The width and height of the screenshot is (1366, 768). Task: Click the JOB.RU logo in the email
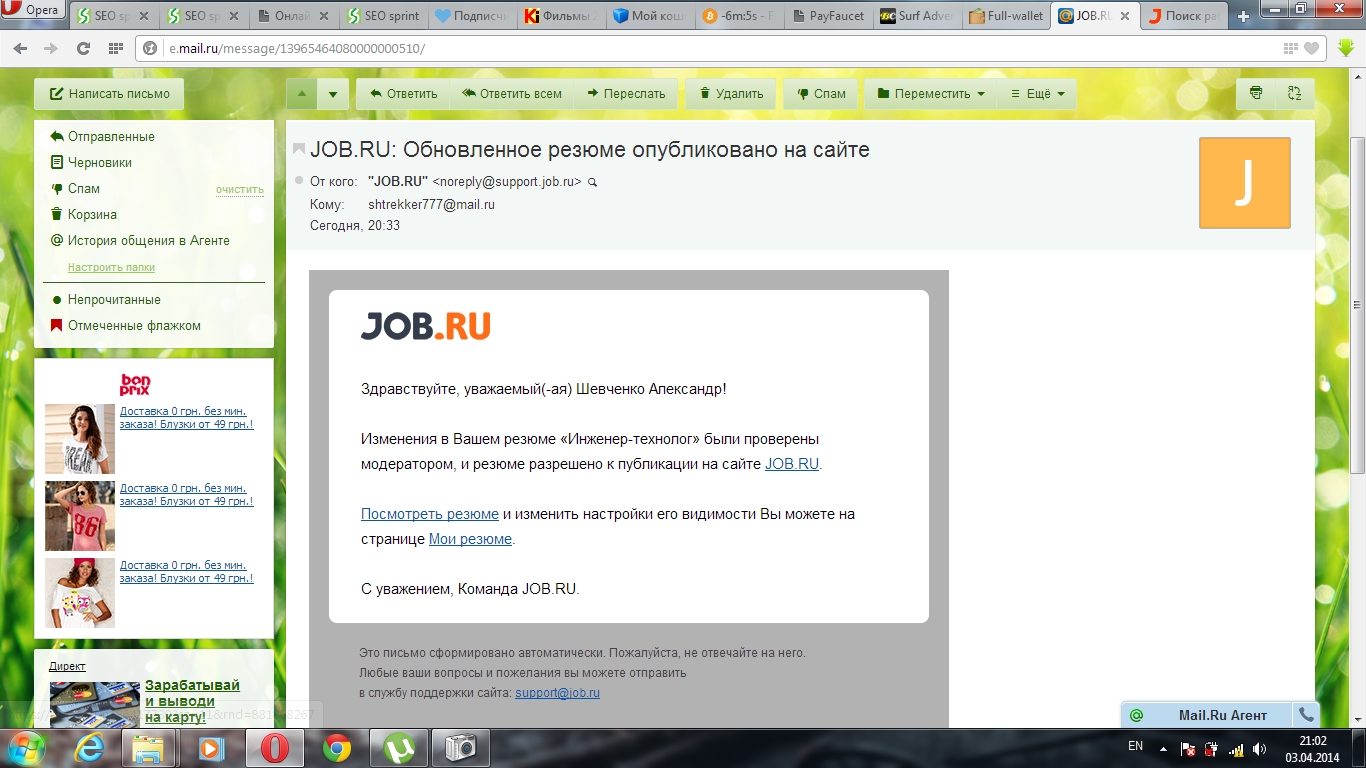425,326
